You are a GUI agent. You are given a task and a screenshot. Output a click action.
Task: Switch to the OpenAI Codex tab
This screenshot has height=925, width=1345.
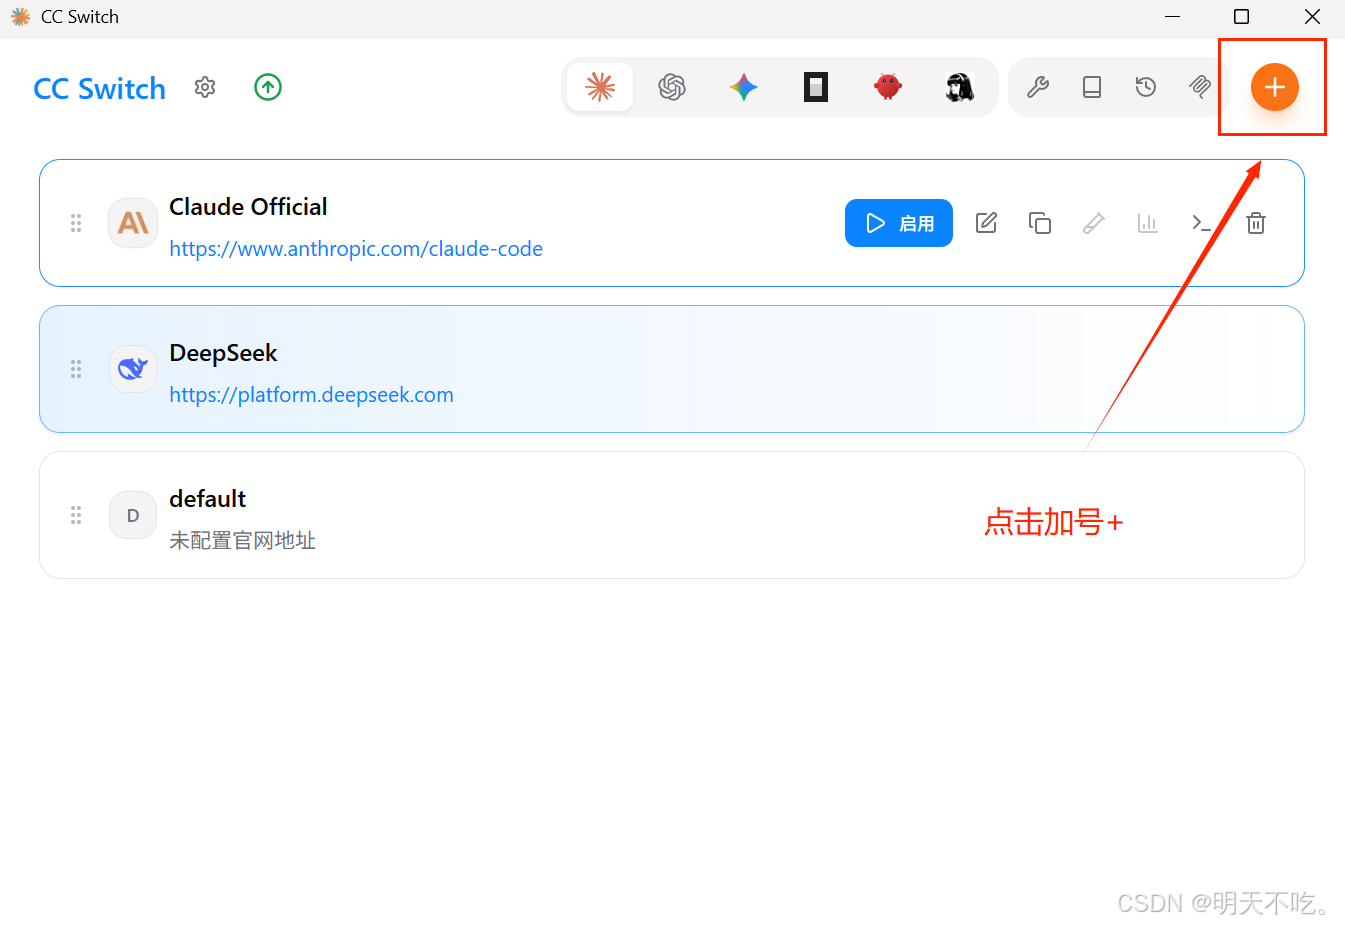click(x=672, y=87)
